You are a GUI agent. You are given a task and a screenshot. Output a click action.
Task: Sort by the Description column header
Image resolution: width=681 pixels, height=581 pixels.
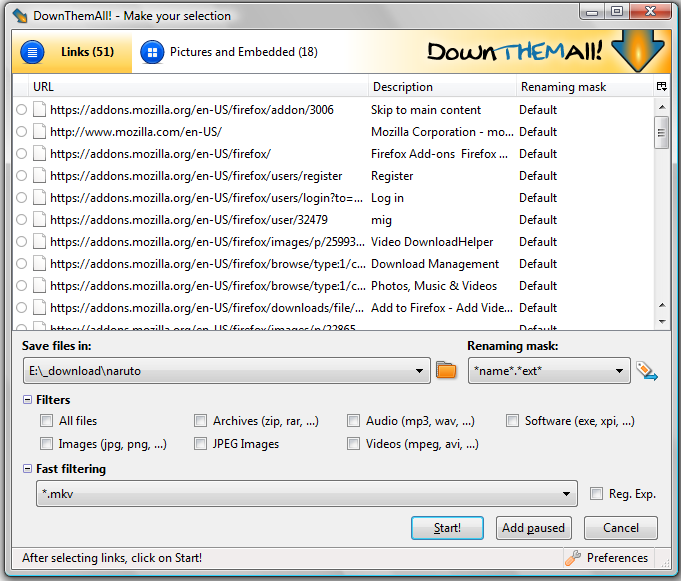tap(442, 86)
